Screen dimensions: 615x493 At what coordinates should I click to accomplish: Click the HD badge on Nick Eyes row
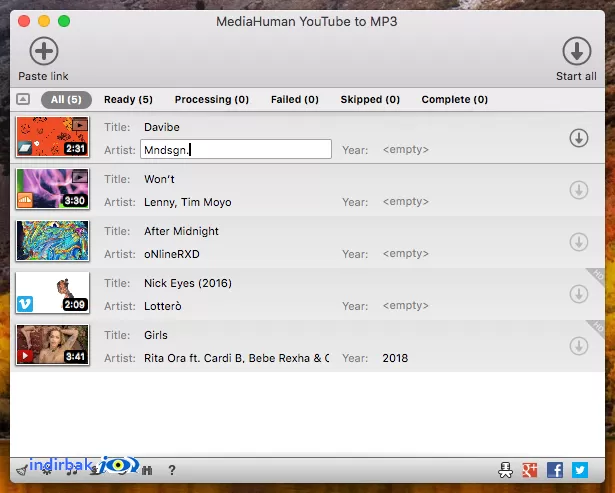pyautogui.click(x=597, y=276)
